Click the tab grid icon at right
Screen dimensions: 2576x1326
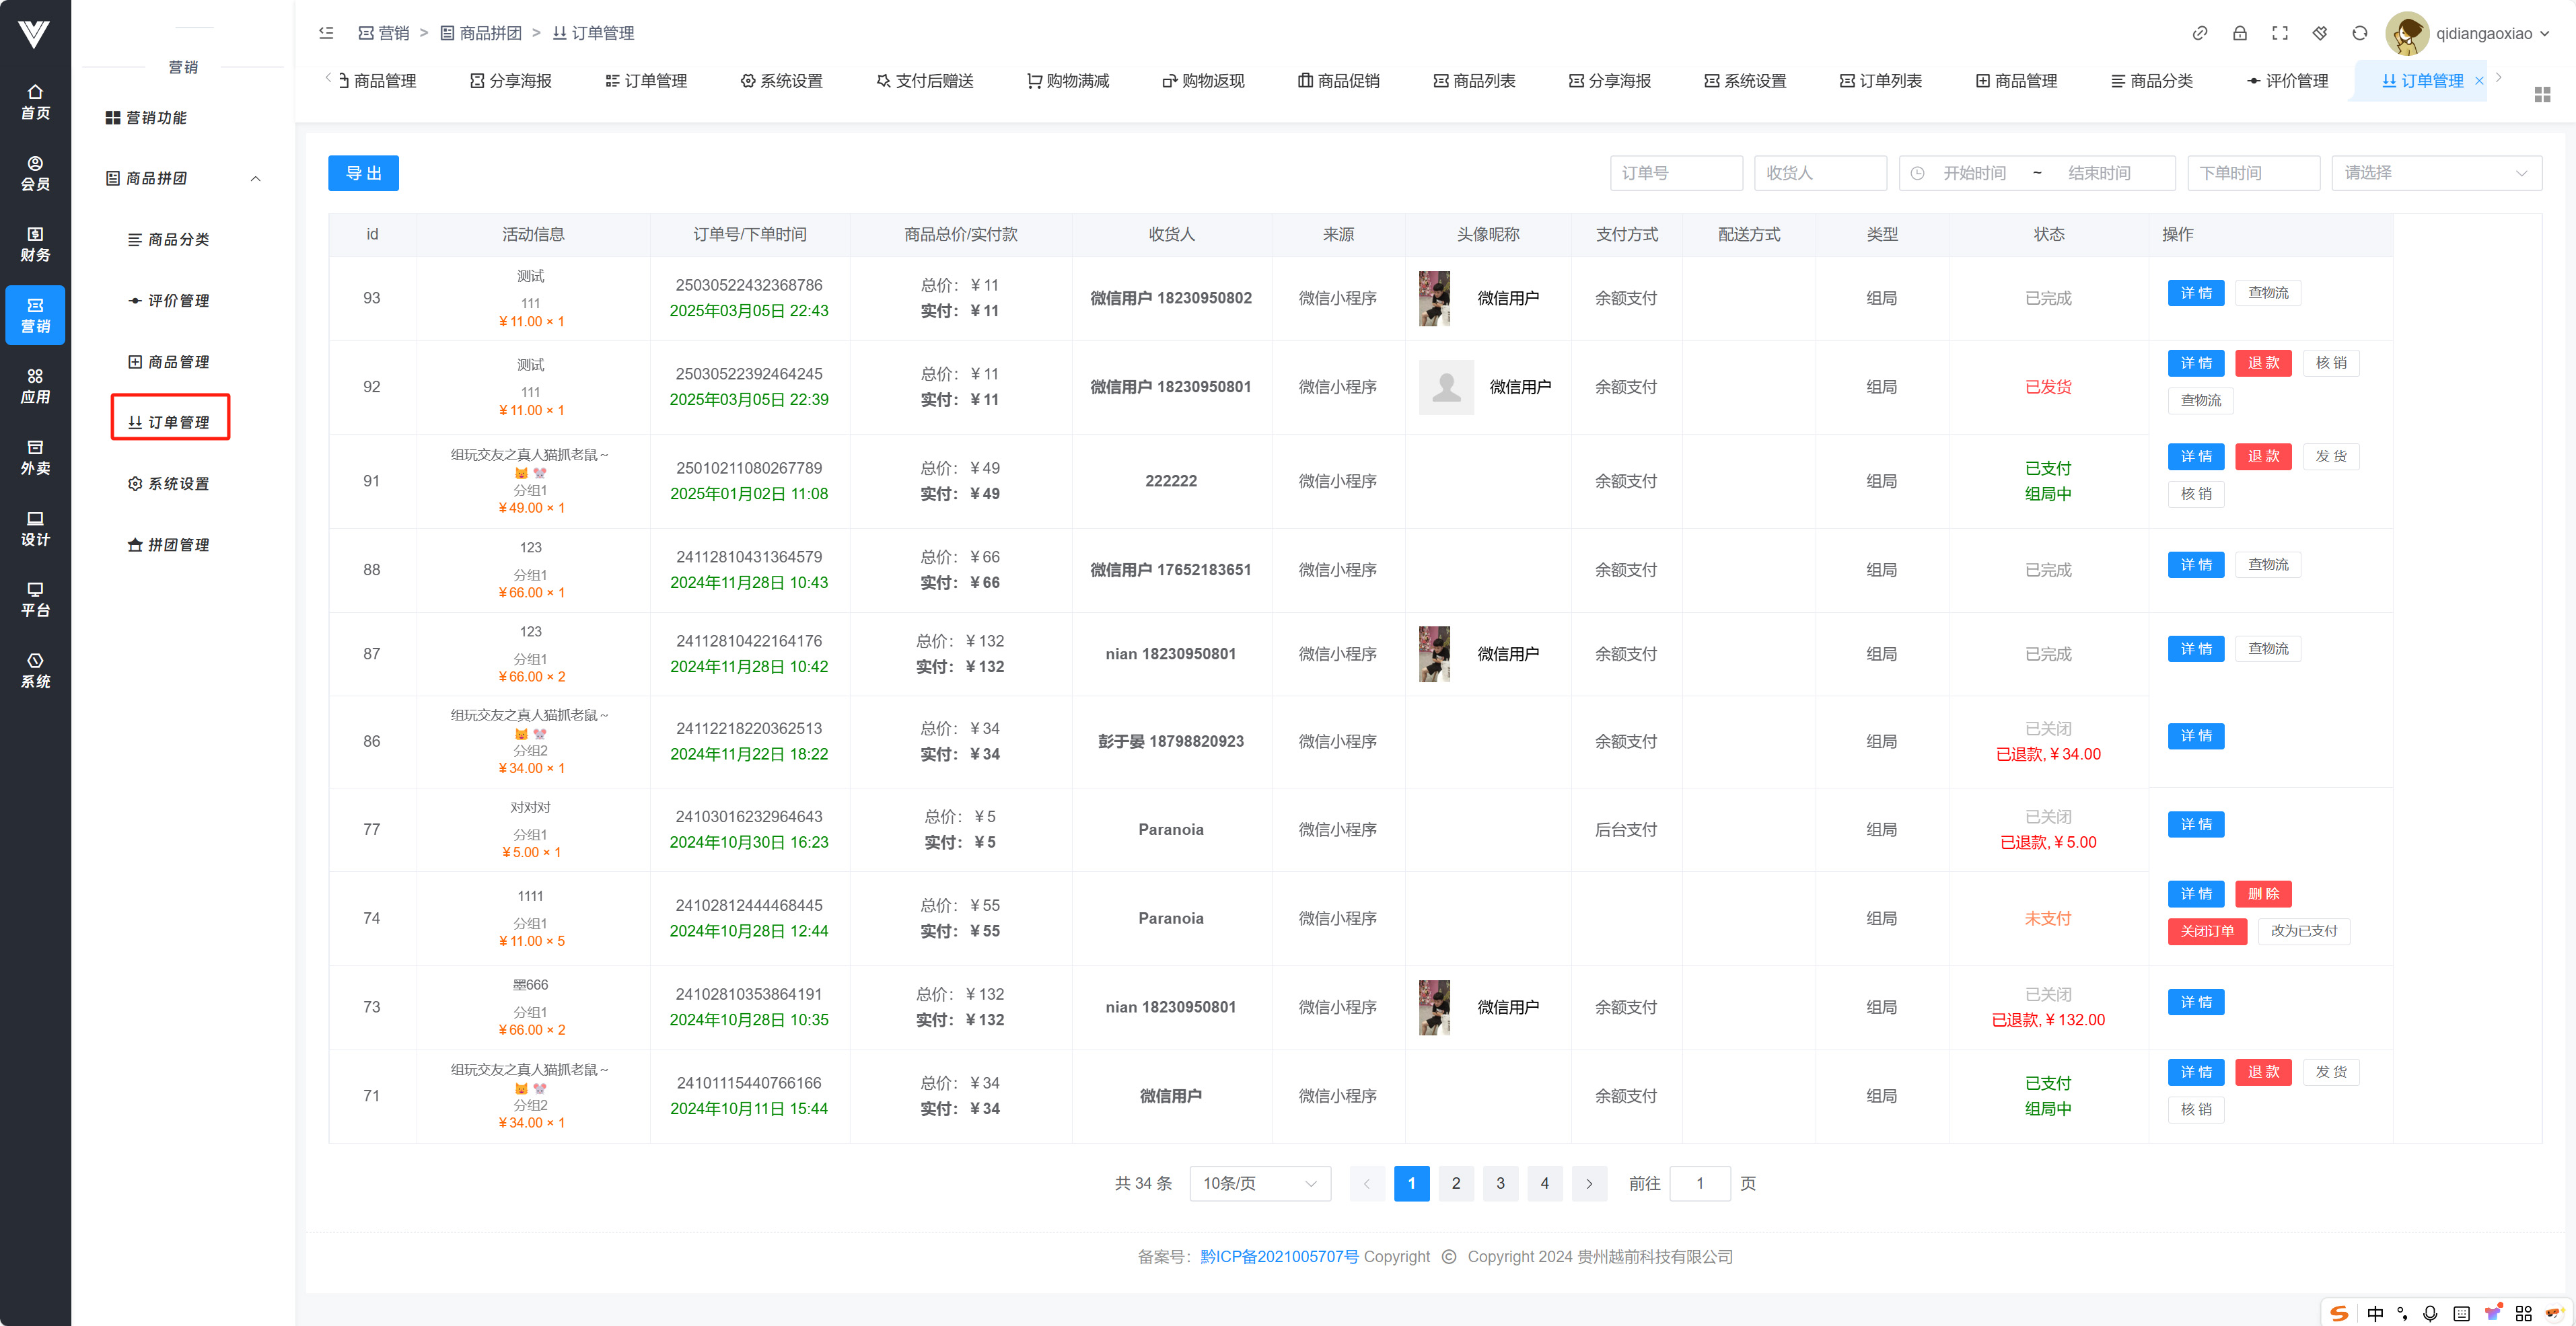[2542, 94]
